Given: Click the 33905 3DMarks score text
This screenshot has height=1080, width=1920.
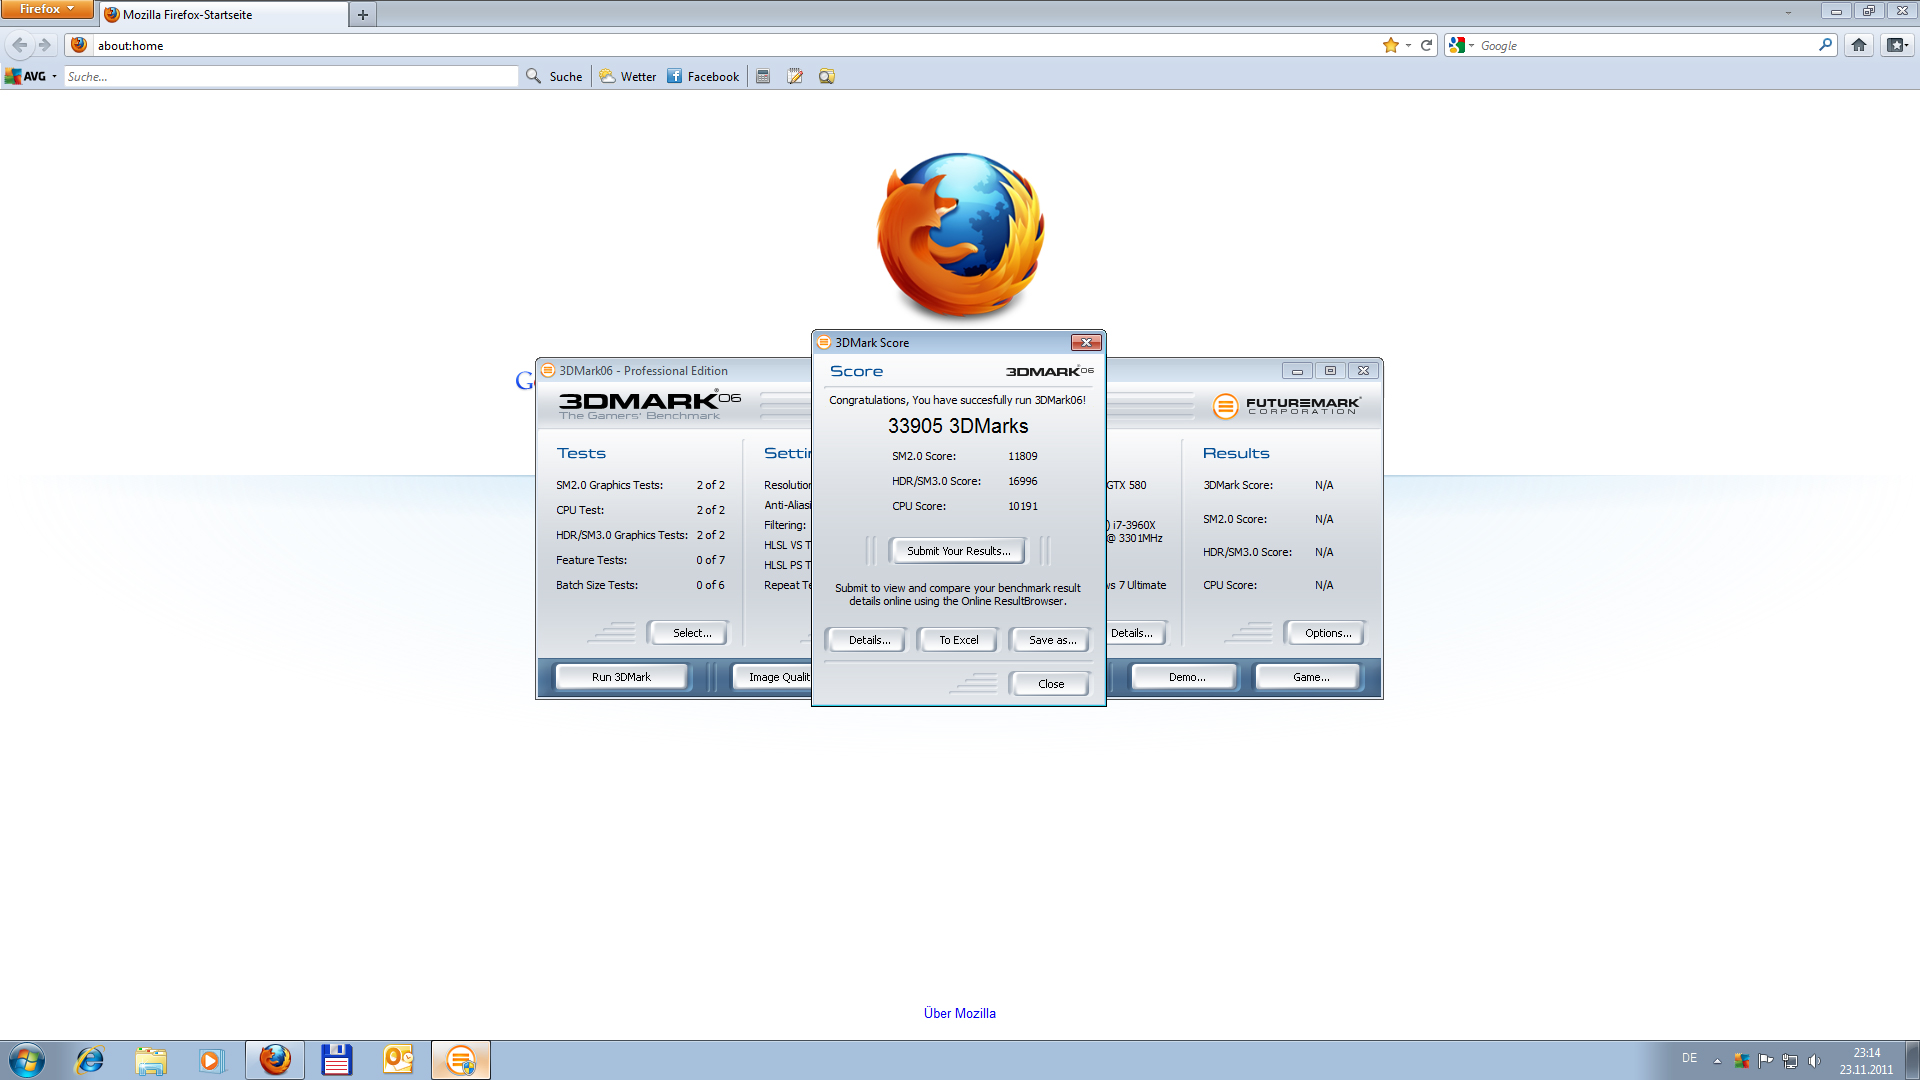Looking at the screenshot, I should point(958,426).
